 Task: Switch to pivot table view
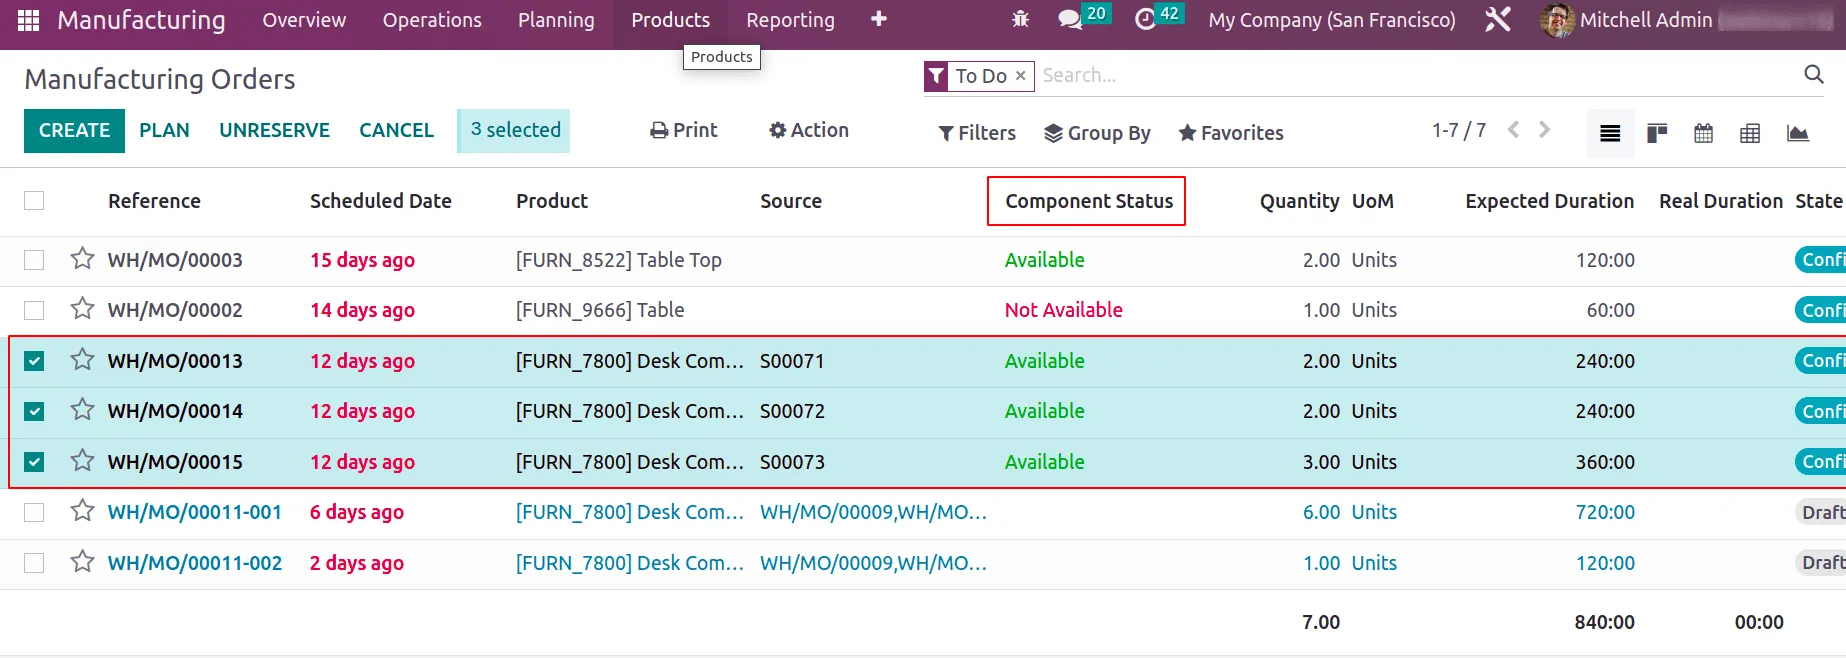pos(1750,133)
